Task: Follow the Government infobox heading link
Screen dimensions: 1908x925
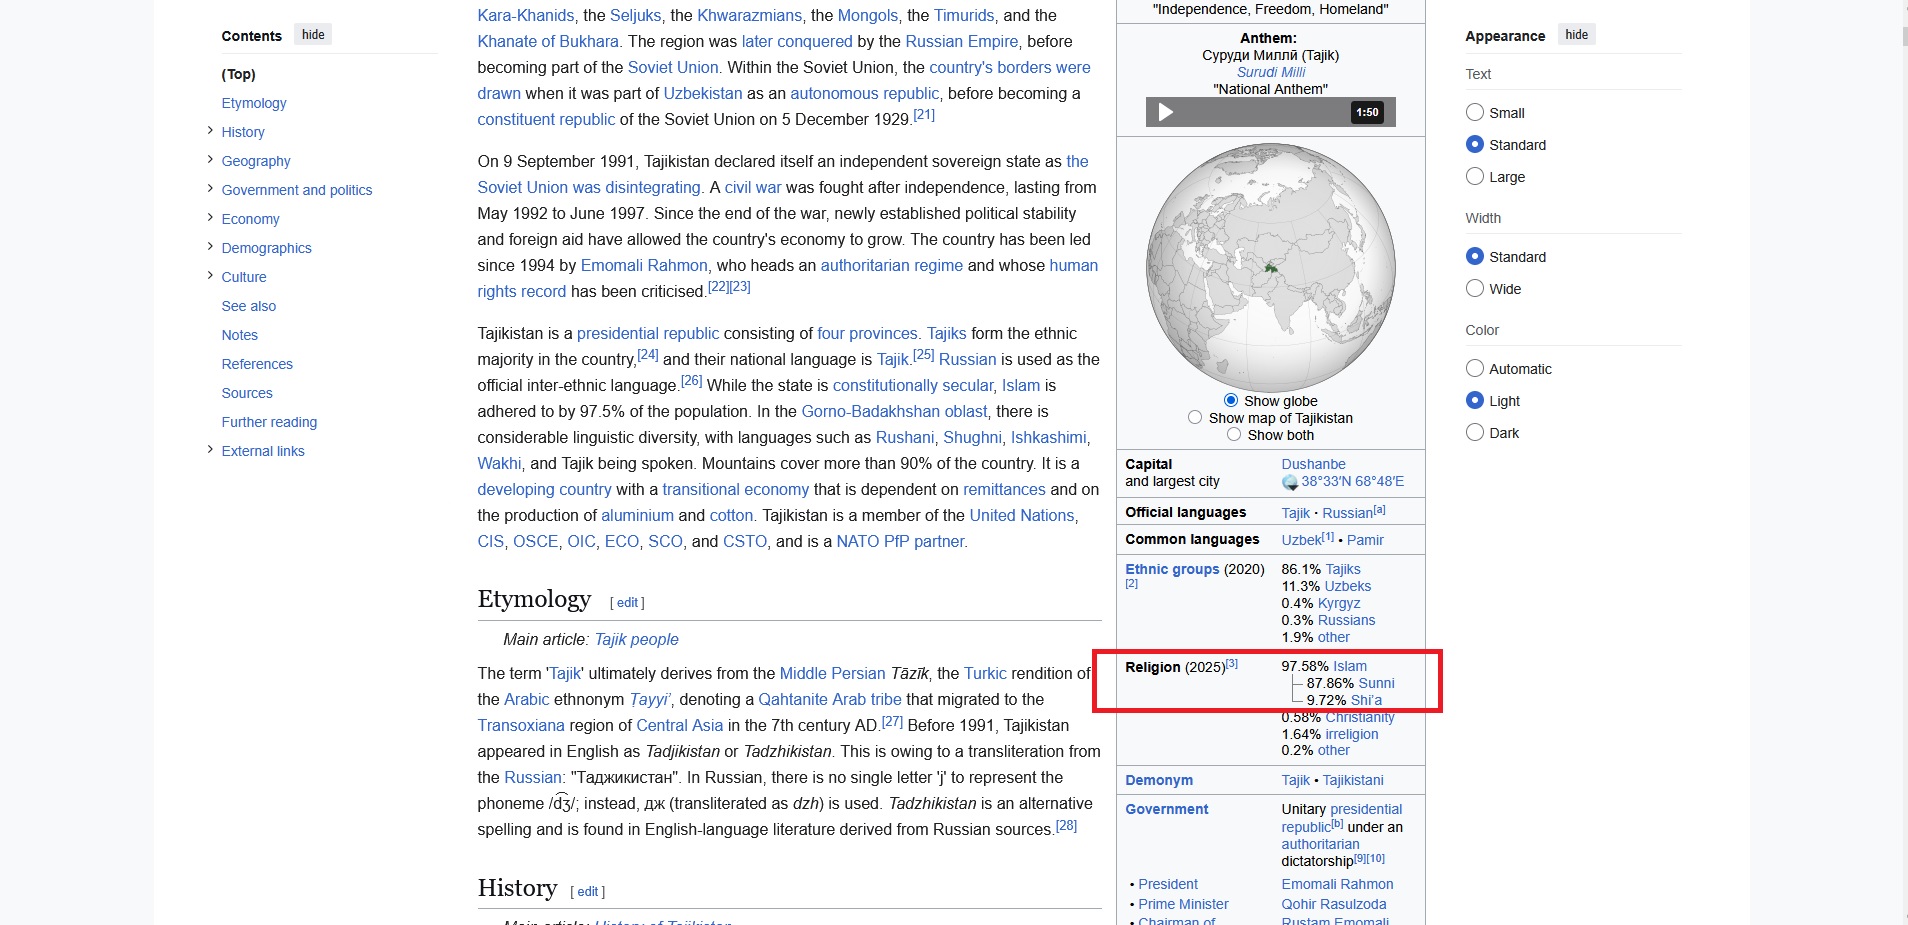Action: coord(1167,809)
